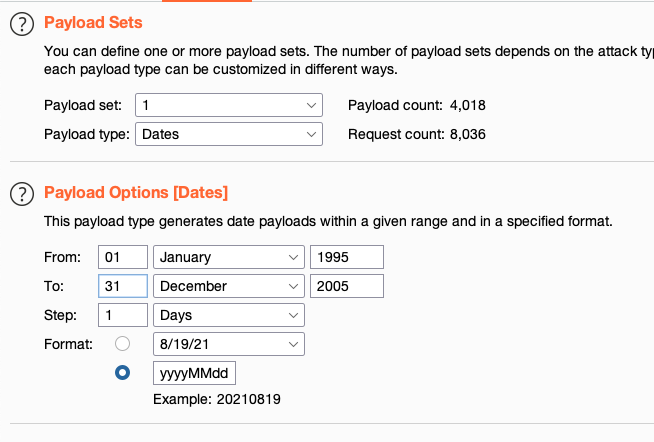The height and width of the screenshot is (442, 654).
Task: Focus the To day field containing 31
Action: point(123,286)
